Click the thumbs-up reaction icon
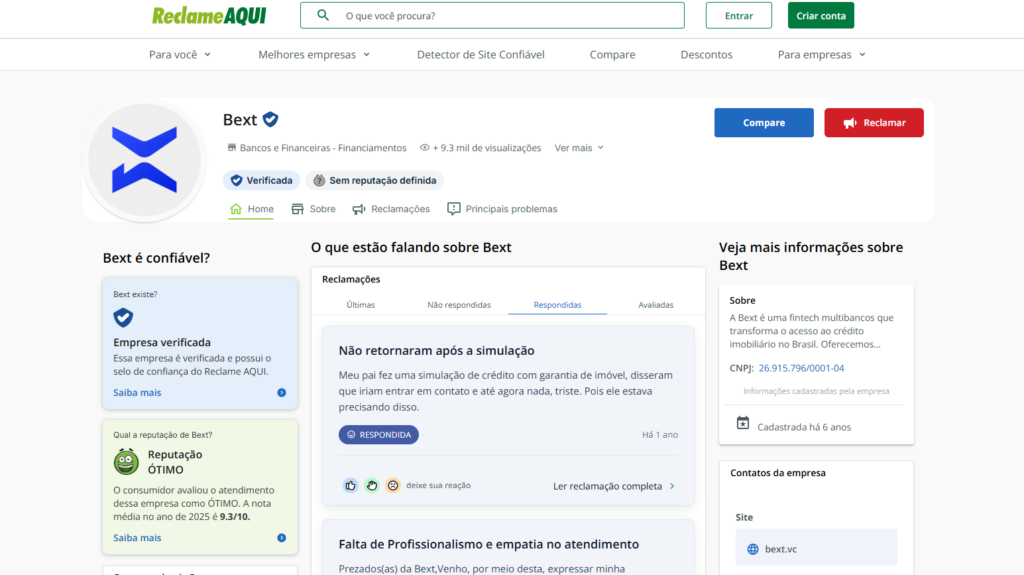The width and height of the screenshot is (1024, 575). point(351,485)
